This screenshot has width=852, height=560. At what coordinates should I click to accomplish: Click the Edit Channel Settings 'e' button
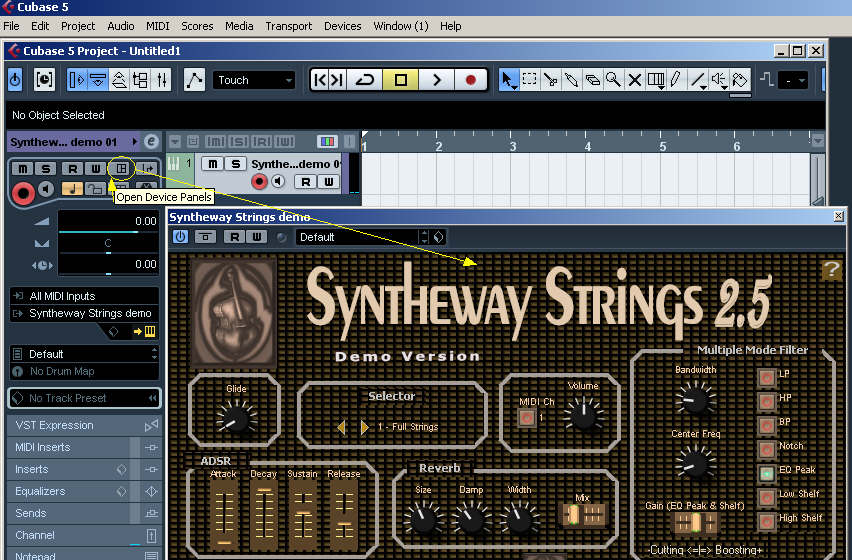tap(151, 142)
